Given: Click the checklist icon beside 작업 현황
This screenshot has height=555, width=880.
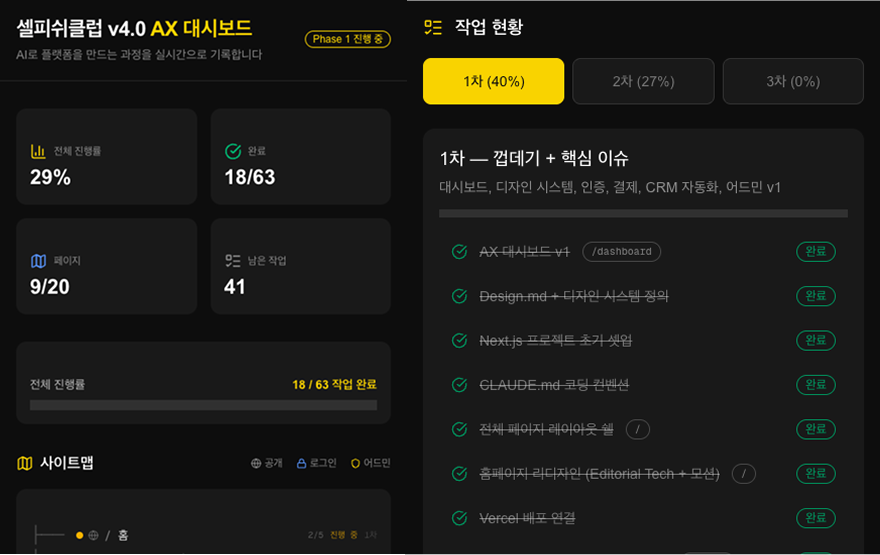Looking at the screenshot, I should (433, 27).
